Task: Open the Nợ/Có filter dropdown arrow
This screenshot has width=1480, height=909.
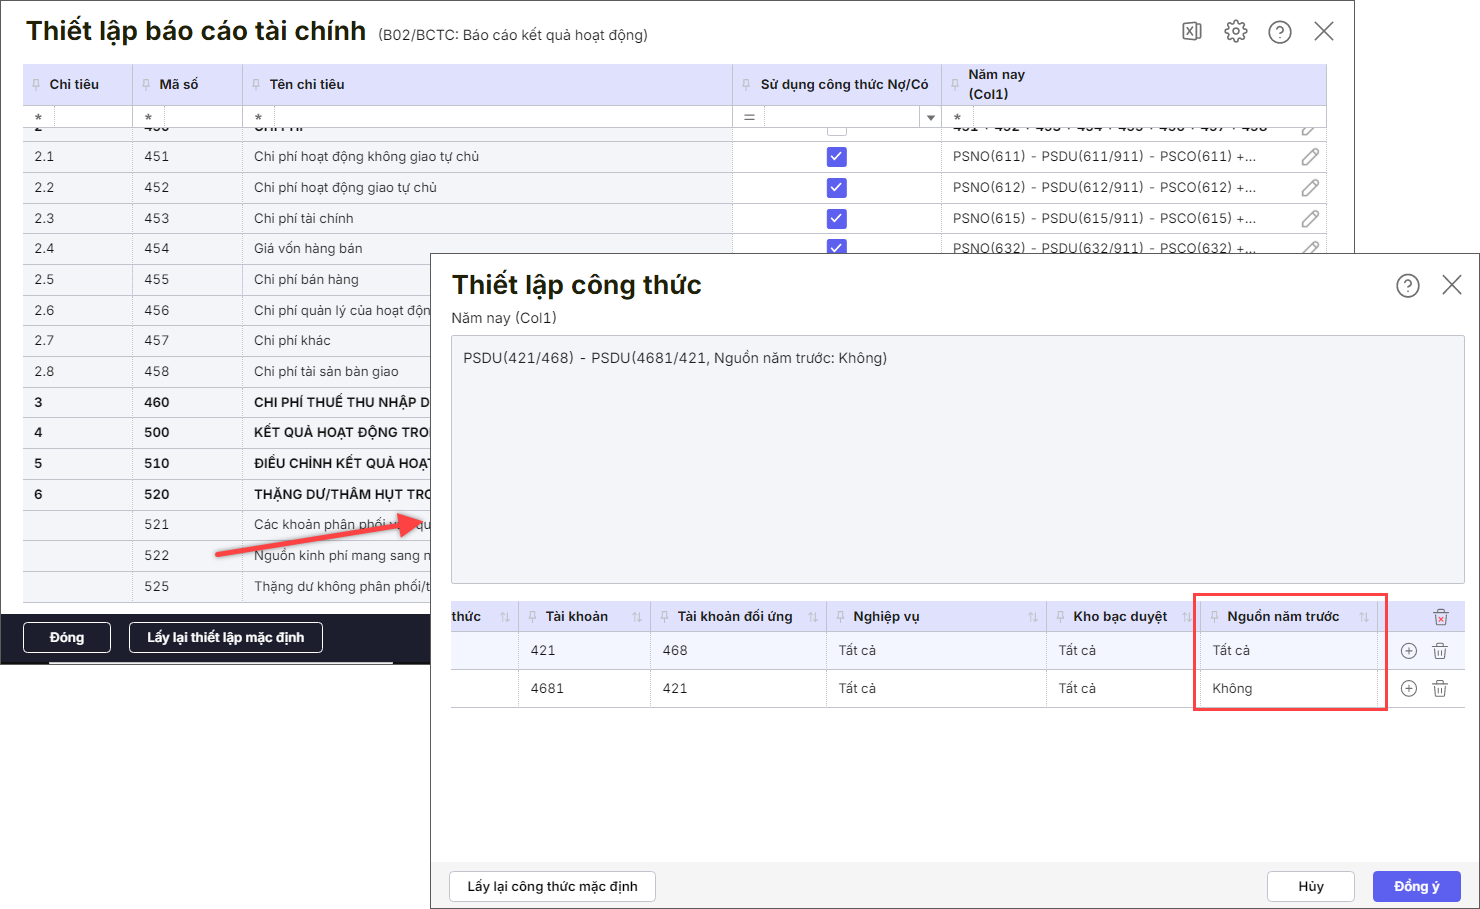Action: click(x=930, y=118)
